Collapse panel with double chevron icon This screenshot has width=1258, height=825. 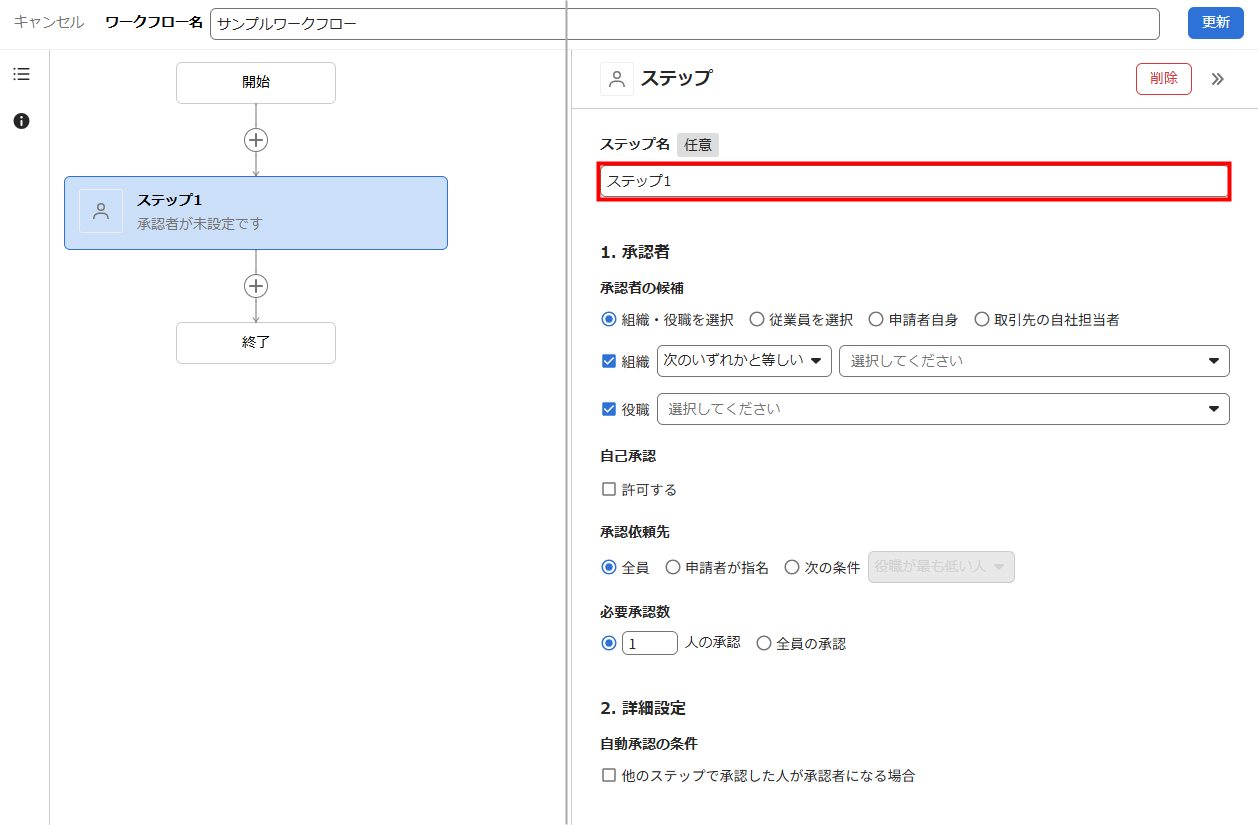click(x=1217, y=79)
